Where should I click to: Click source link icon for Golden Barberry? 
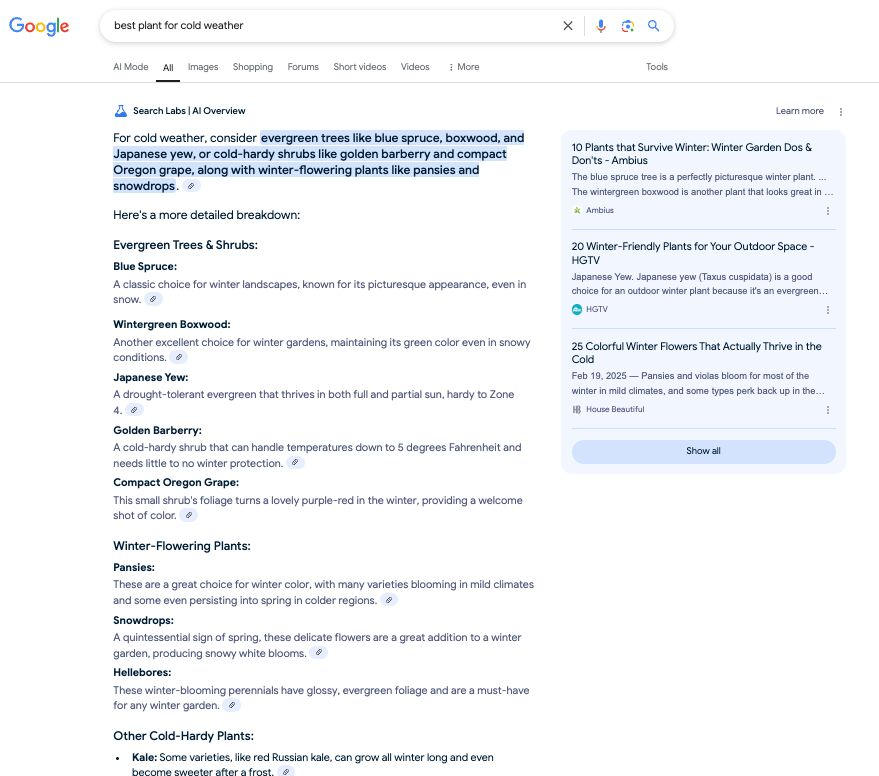(295, 463)
